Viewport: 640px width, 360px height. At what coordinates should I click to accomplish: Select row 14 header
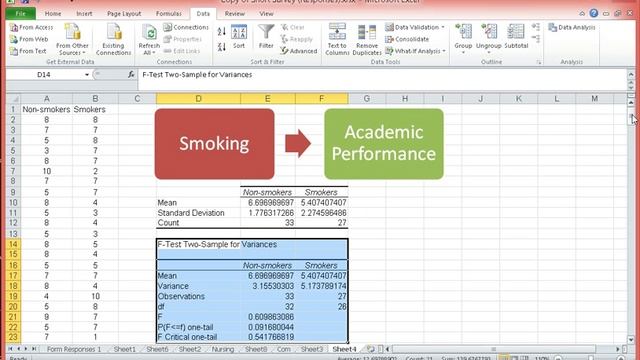(13, 244)
